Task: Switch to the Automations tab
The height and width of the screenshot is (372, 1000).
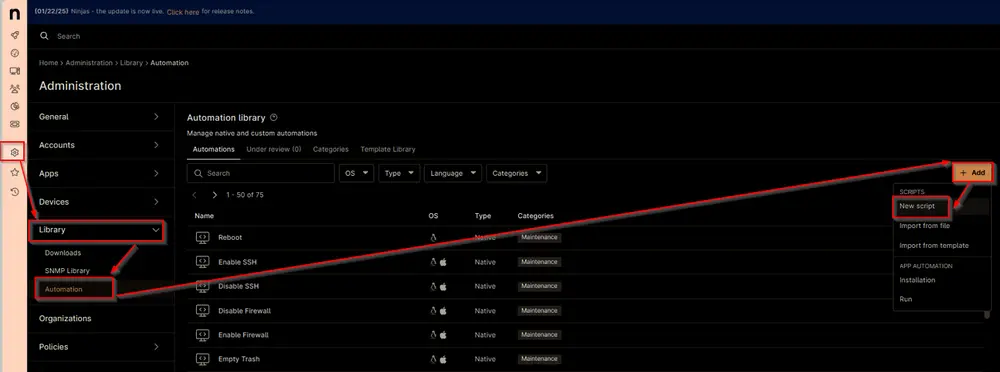Action: point(214,149)
